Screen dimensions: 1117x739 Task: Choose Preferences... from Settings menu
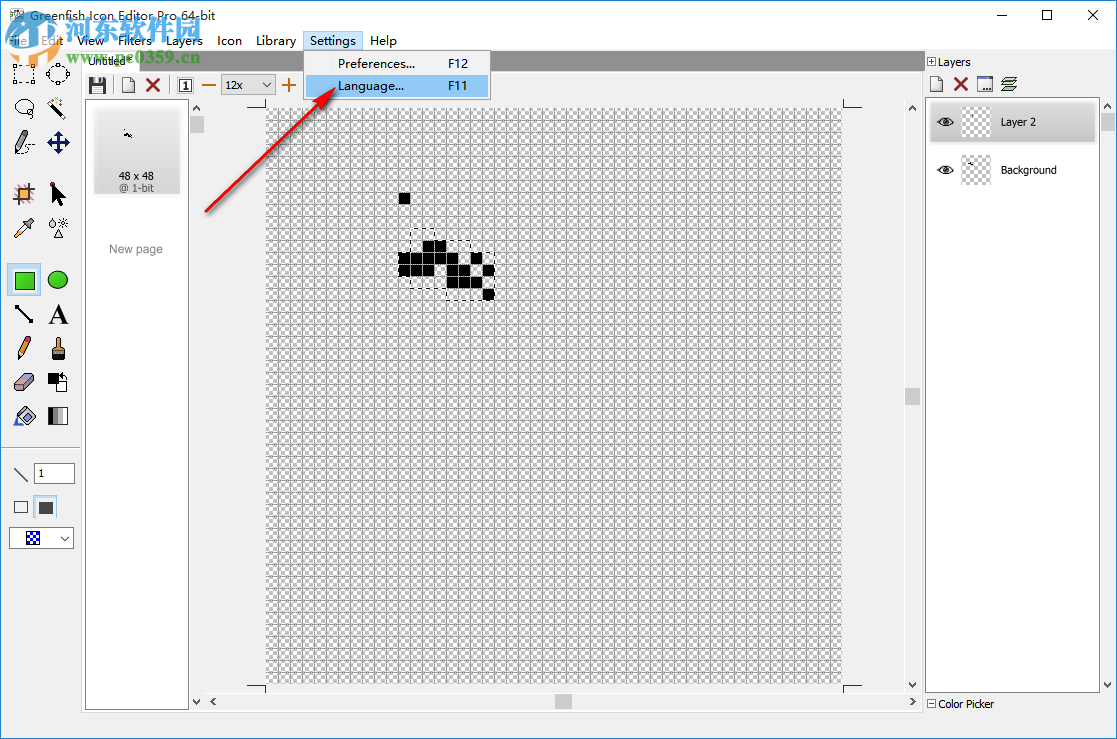point(398,63)
